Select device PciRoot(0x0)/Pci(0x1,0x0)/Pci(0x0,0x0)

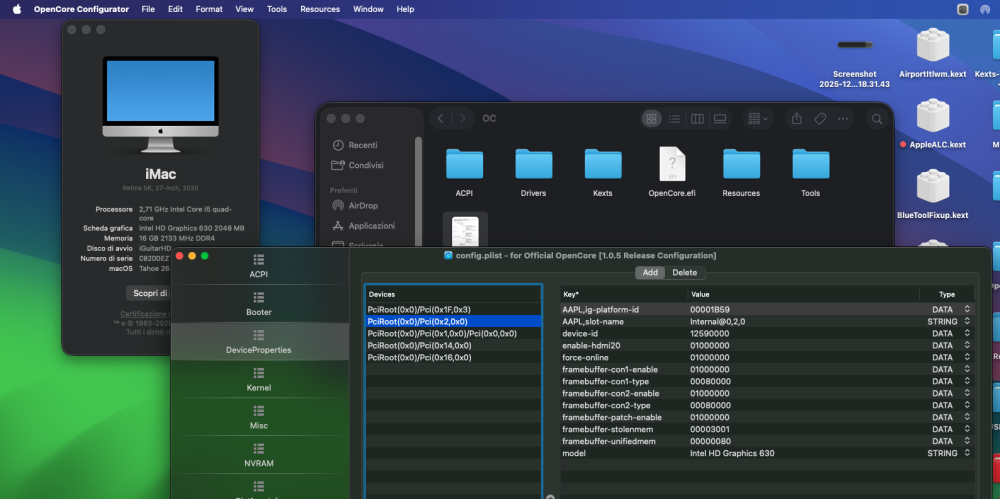[453, 333]
